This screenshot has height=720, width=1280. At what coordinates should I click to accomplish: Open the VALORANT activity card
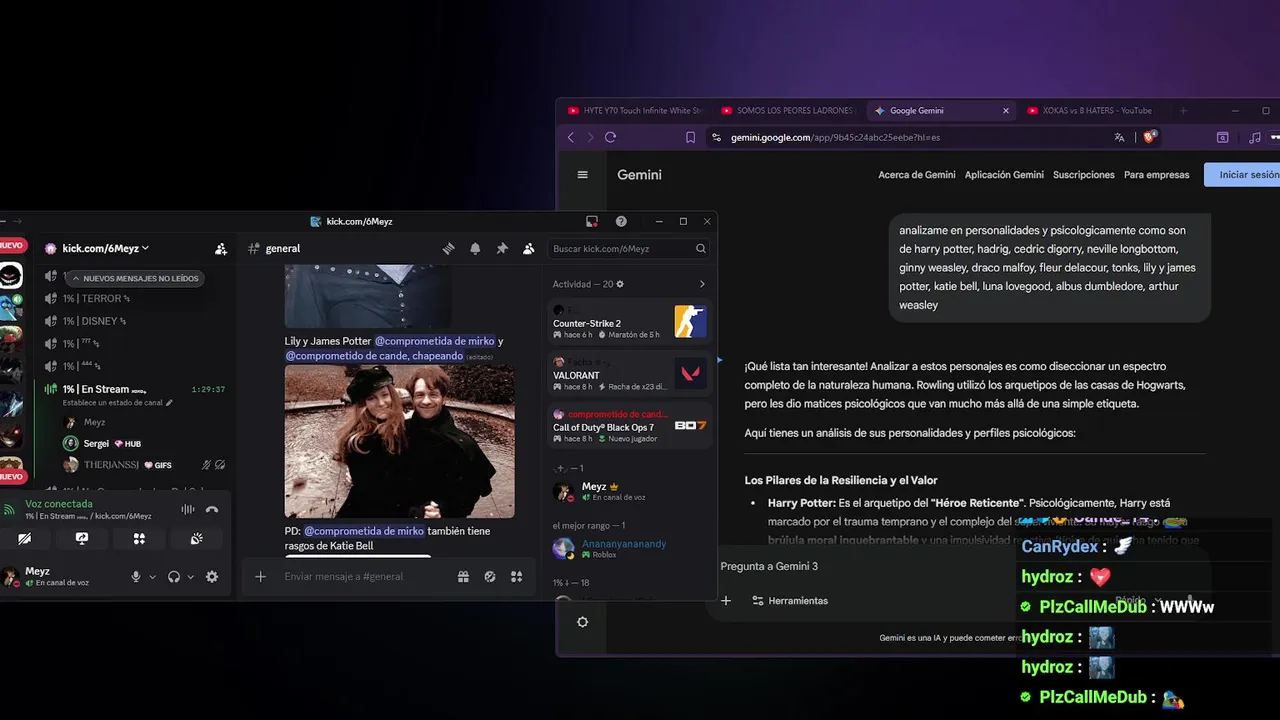(630, 374)
